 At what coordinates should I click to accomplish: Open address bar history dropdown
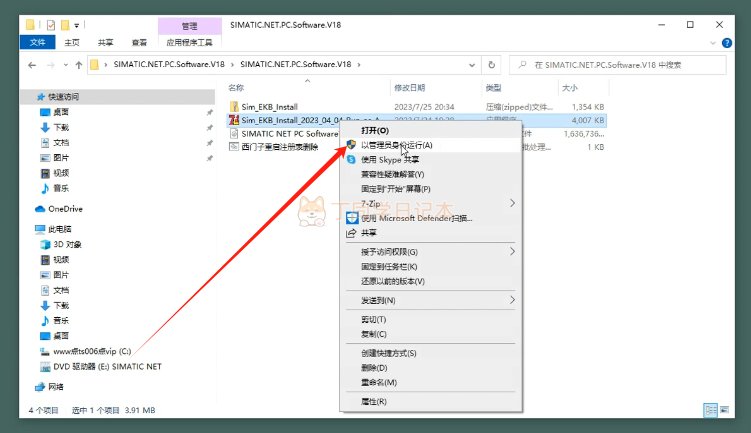pos(472,65)
